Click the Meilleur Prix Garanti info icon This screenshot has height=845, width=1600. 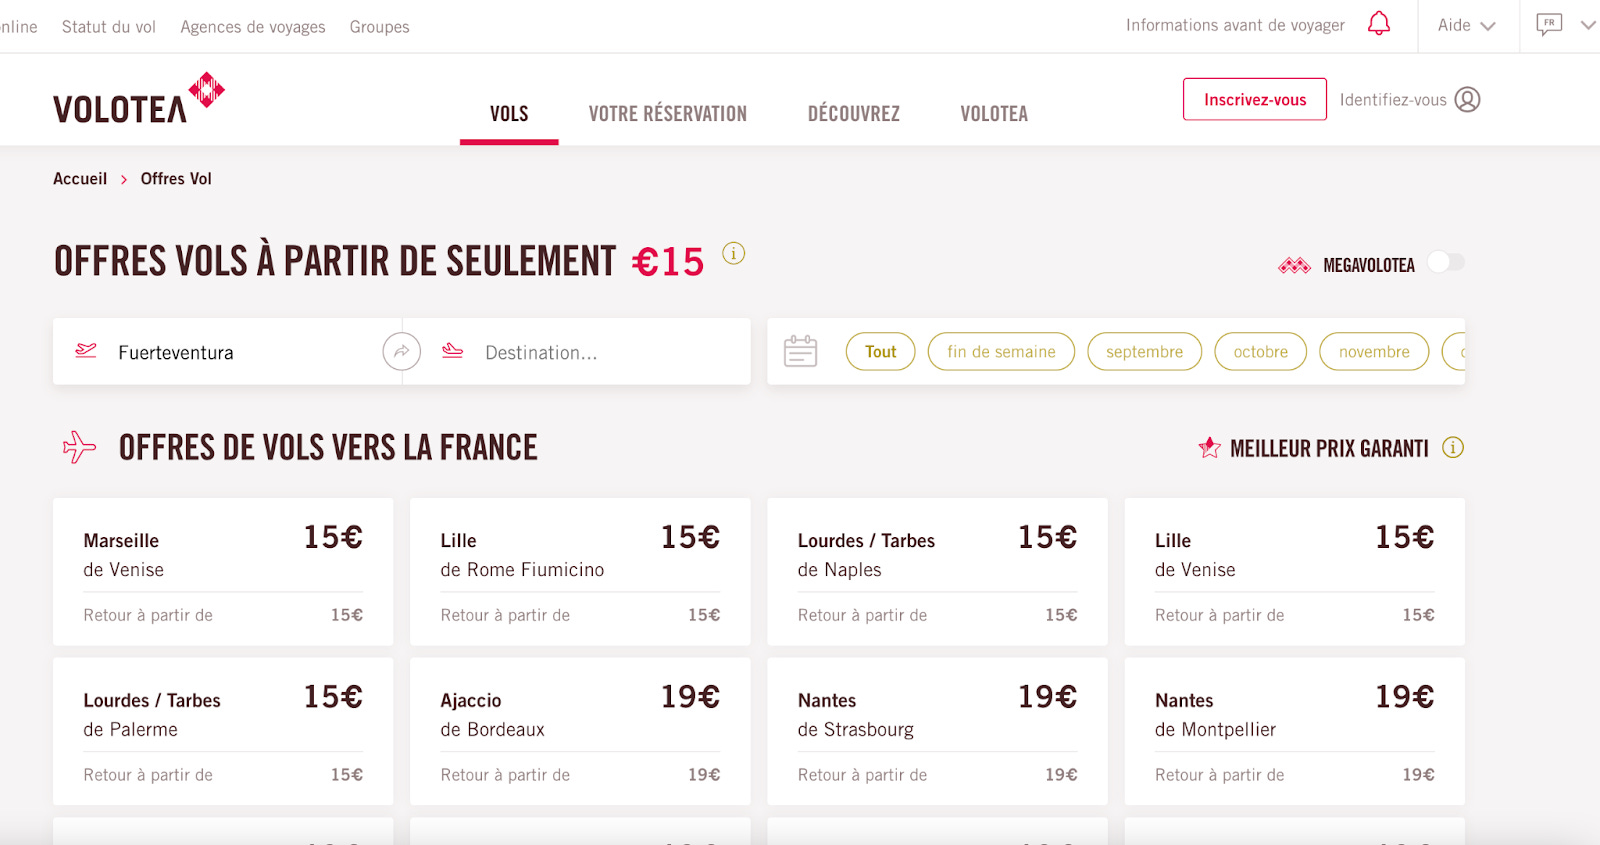[x=1453, y=447]
